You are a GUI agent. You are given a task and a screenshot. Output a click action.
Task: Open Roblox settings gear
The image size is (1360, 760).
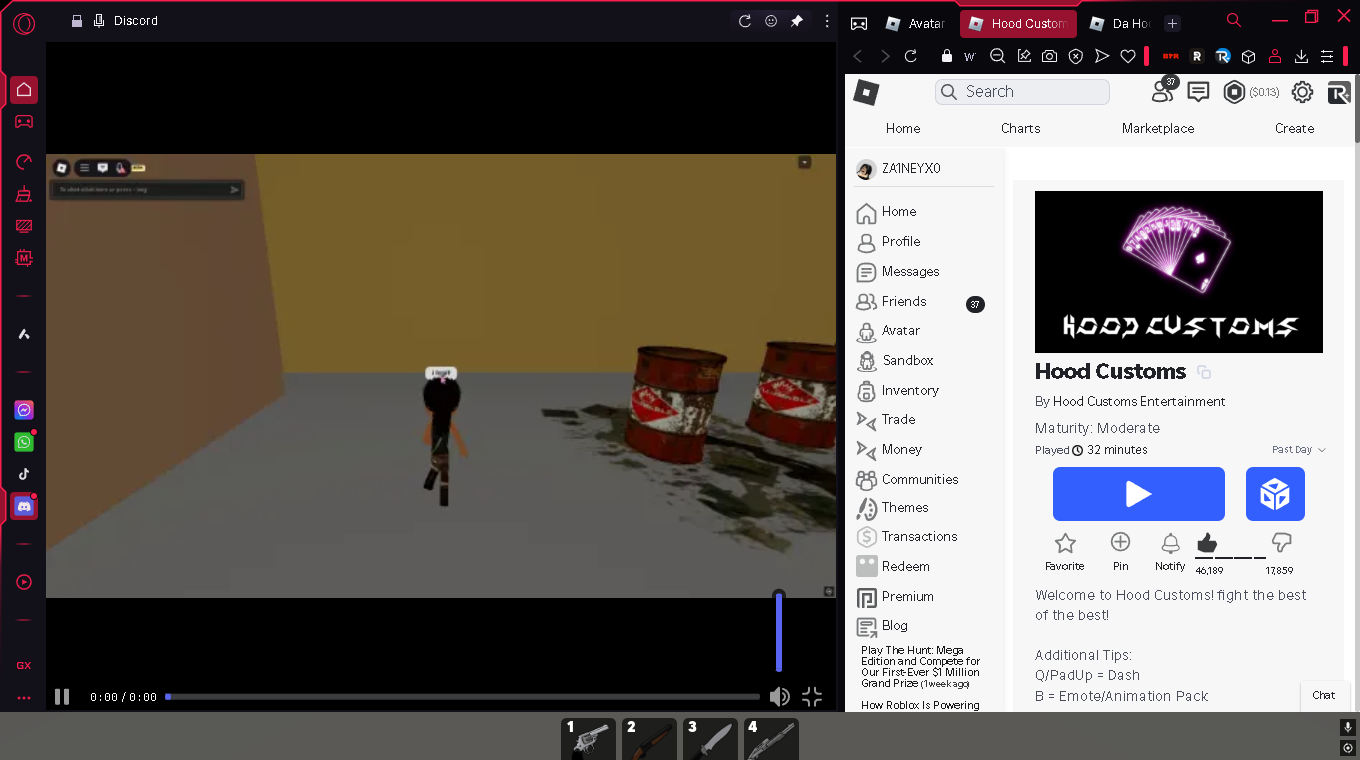pos(1302,92)
